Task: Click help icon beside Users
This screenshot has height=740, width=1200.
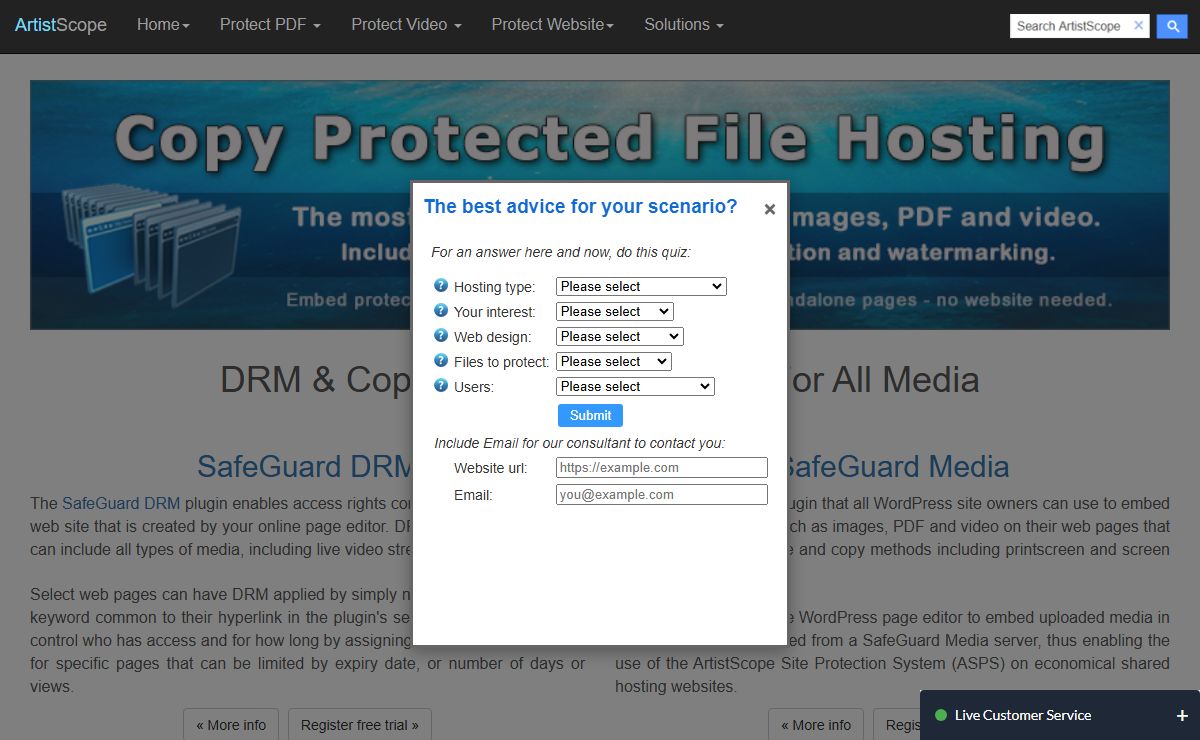Action: 441,386
